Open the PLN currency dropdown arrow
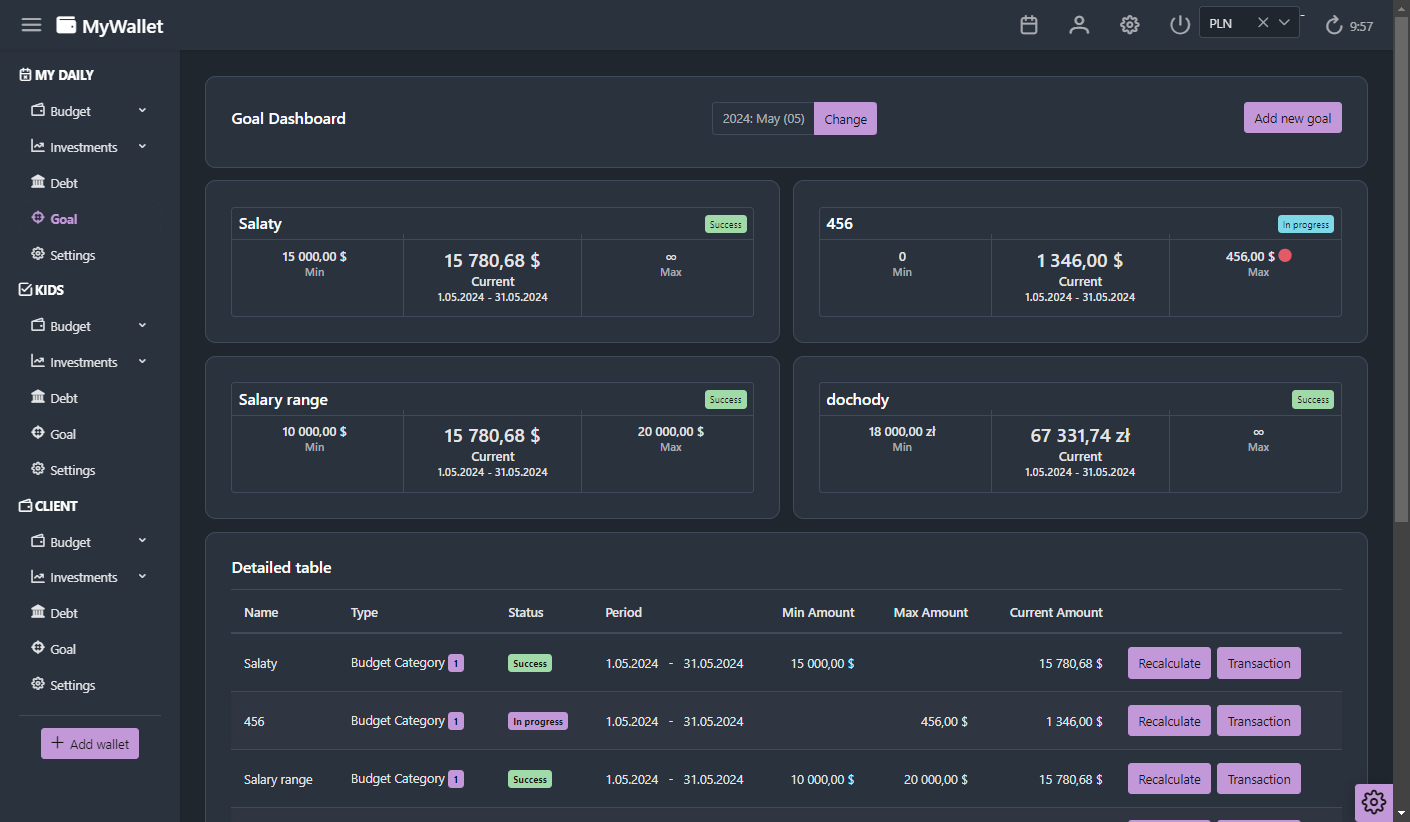The width and height of the screenshot is (1410, 822). pos(1285,23)
